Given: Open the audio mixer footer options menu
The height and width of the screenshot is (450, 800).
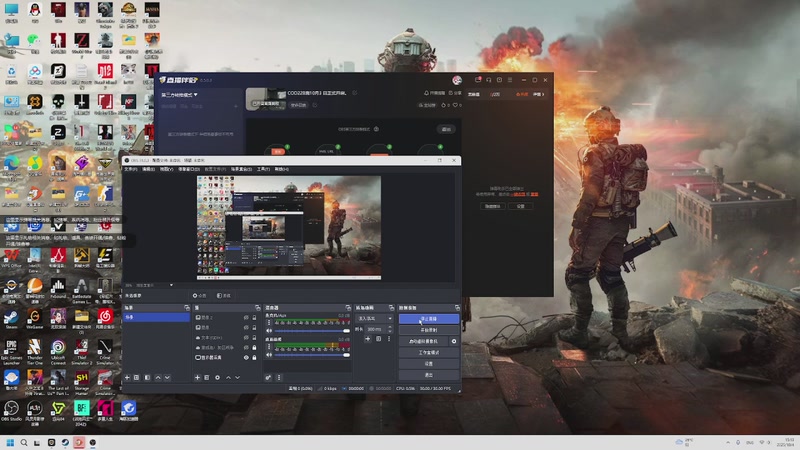Looking at the screenshot, I should [279, 378].
